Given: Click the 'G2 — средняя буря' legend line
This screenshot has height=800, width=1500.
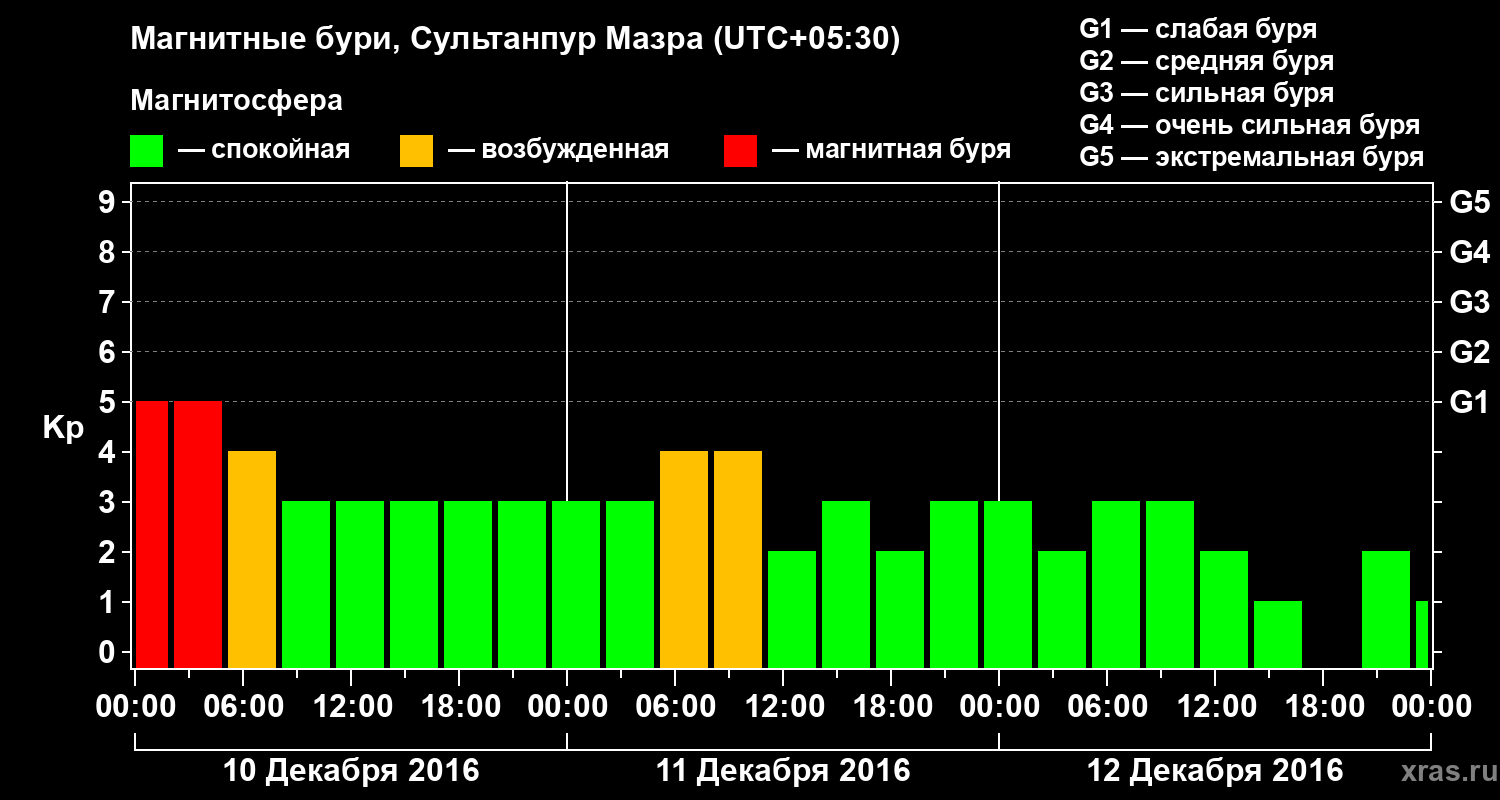Looking at the screenshot, I should tap(1206, 61).
